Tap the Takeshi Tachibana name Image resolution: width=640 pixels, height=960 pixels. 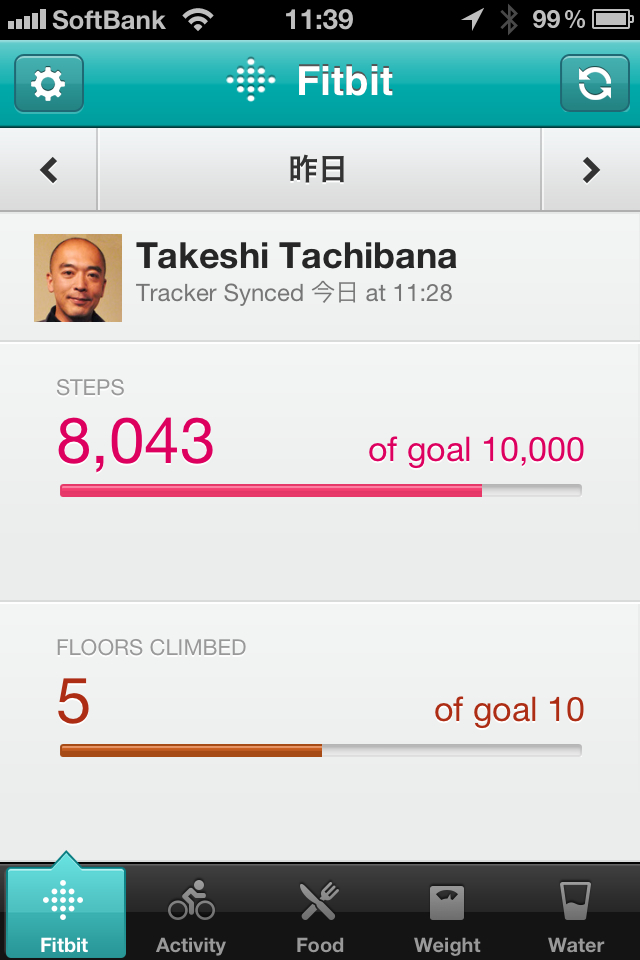(296, 257)
